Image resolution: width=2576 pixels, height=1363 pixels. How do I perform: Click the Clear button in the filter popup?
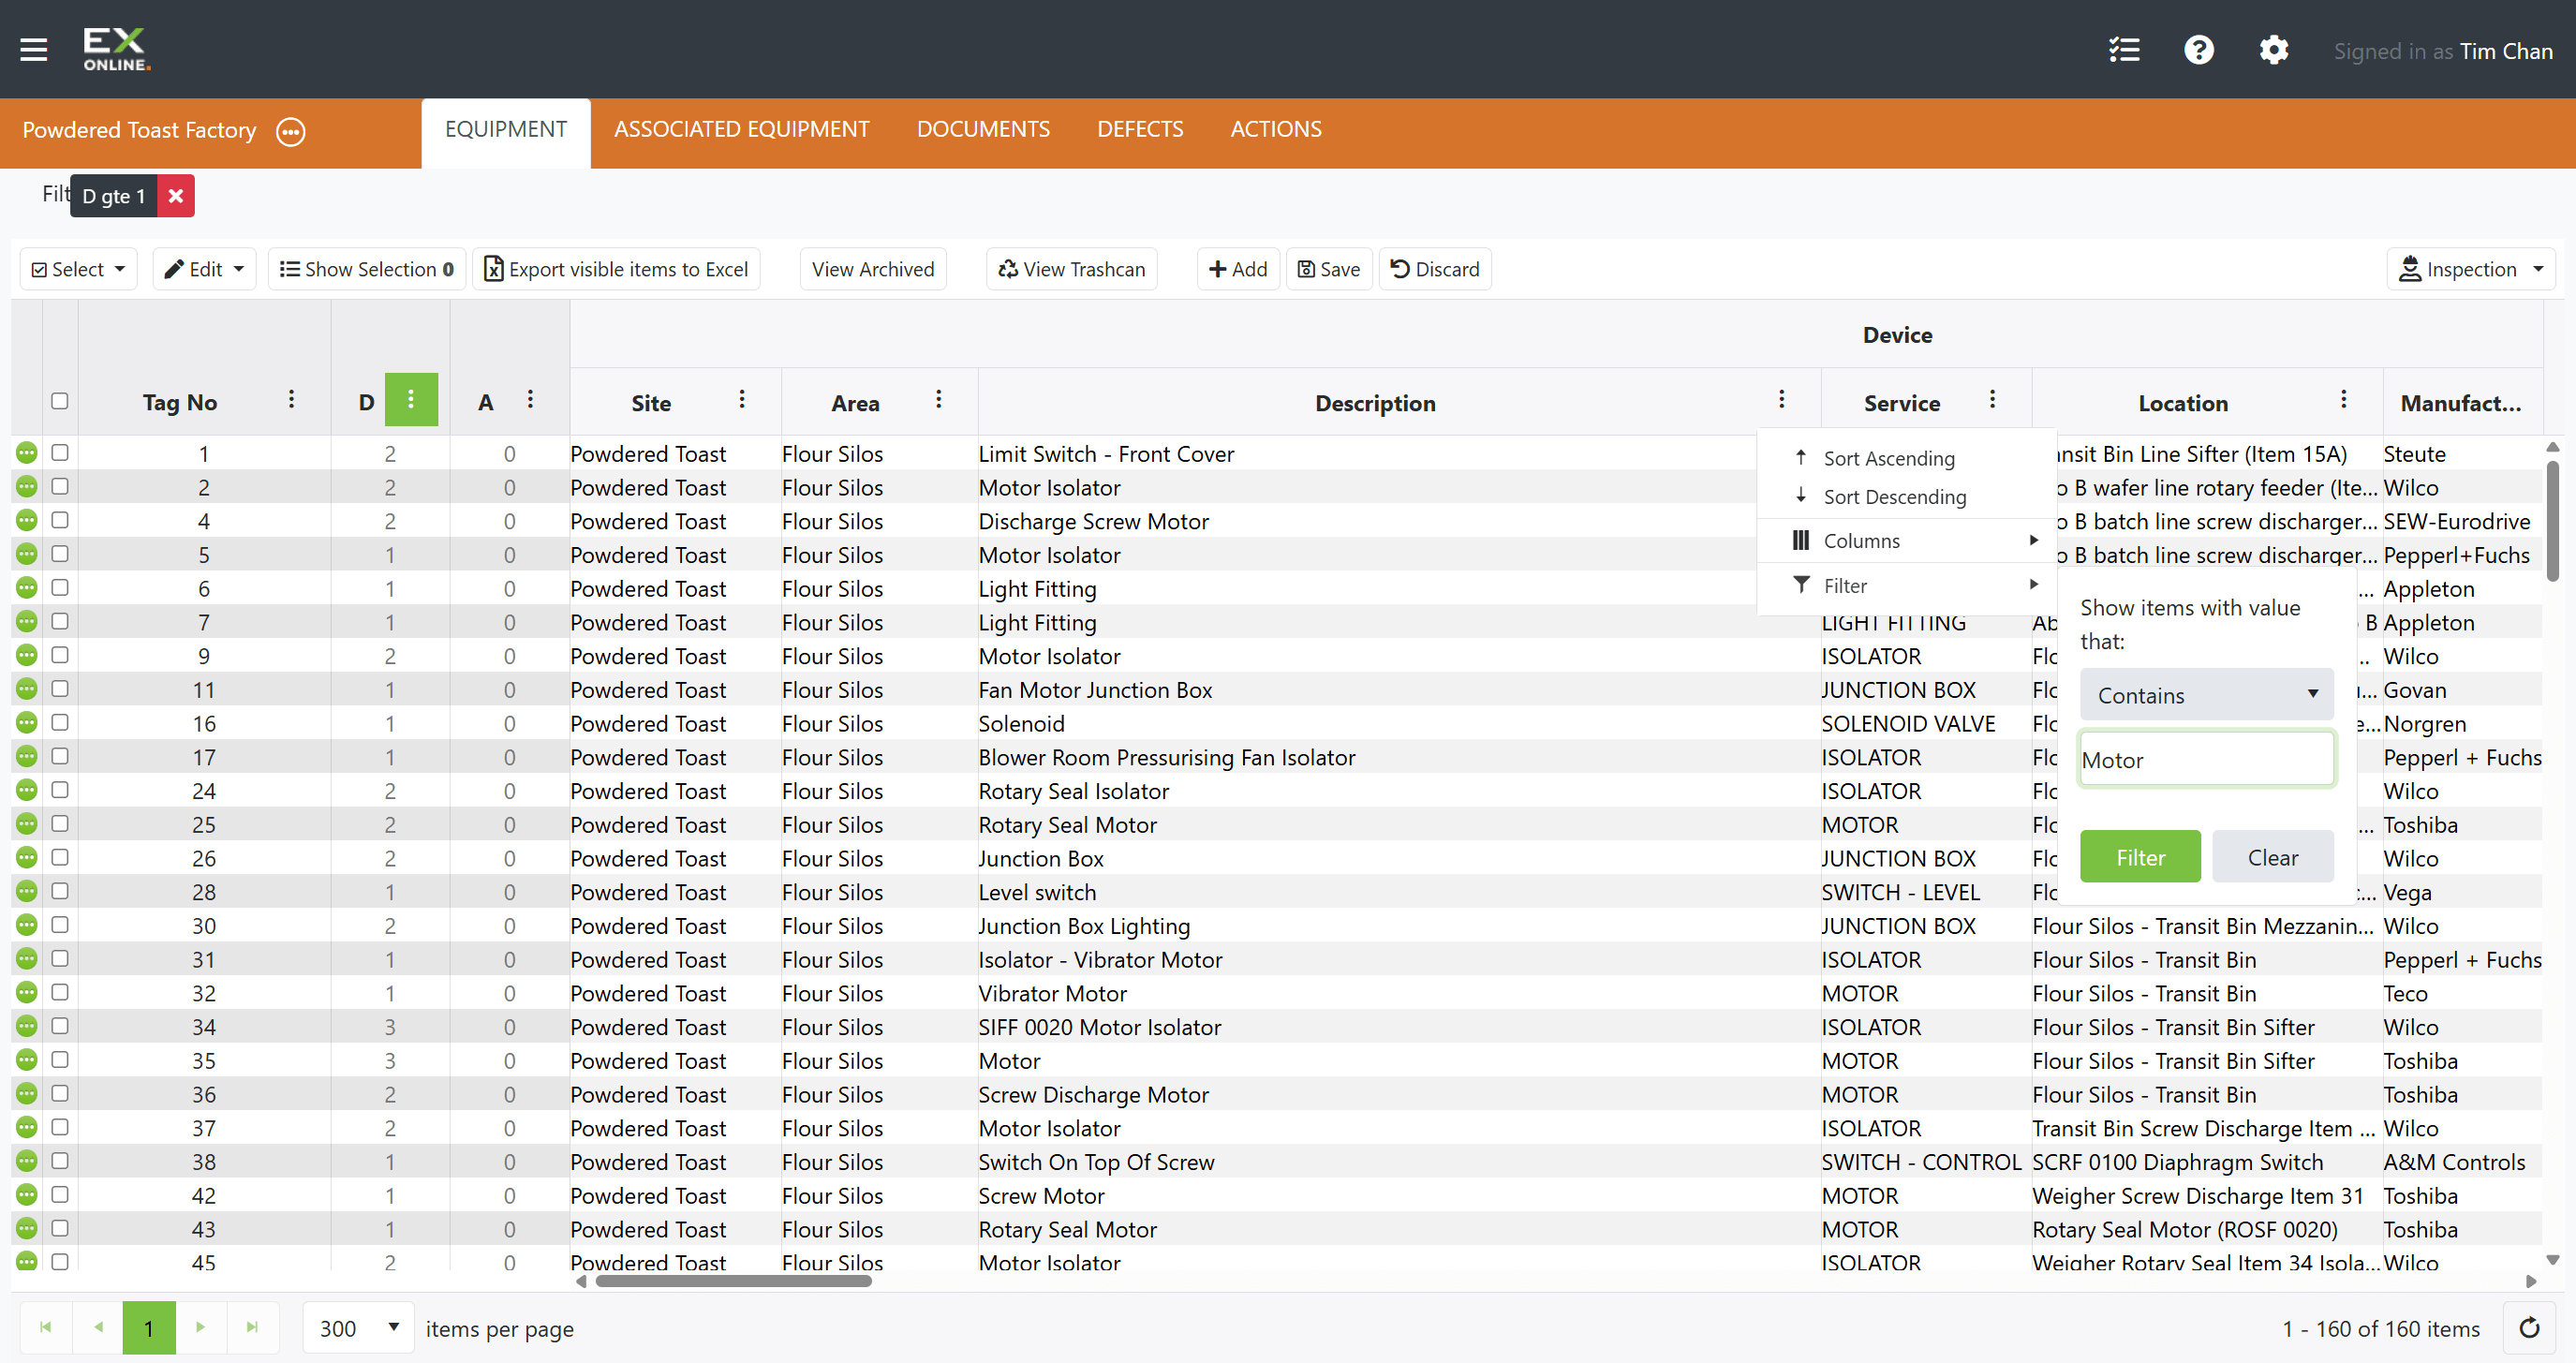point(2273,857)
